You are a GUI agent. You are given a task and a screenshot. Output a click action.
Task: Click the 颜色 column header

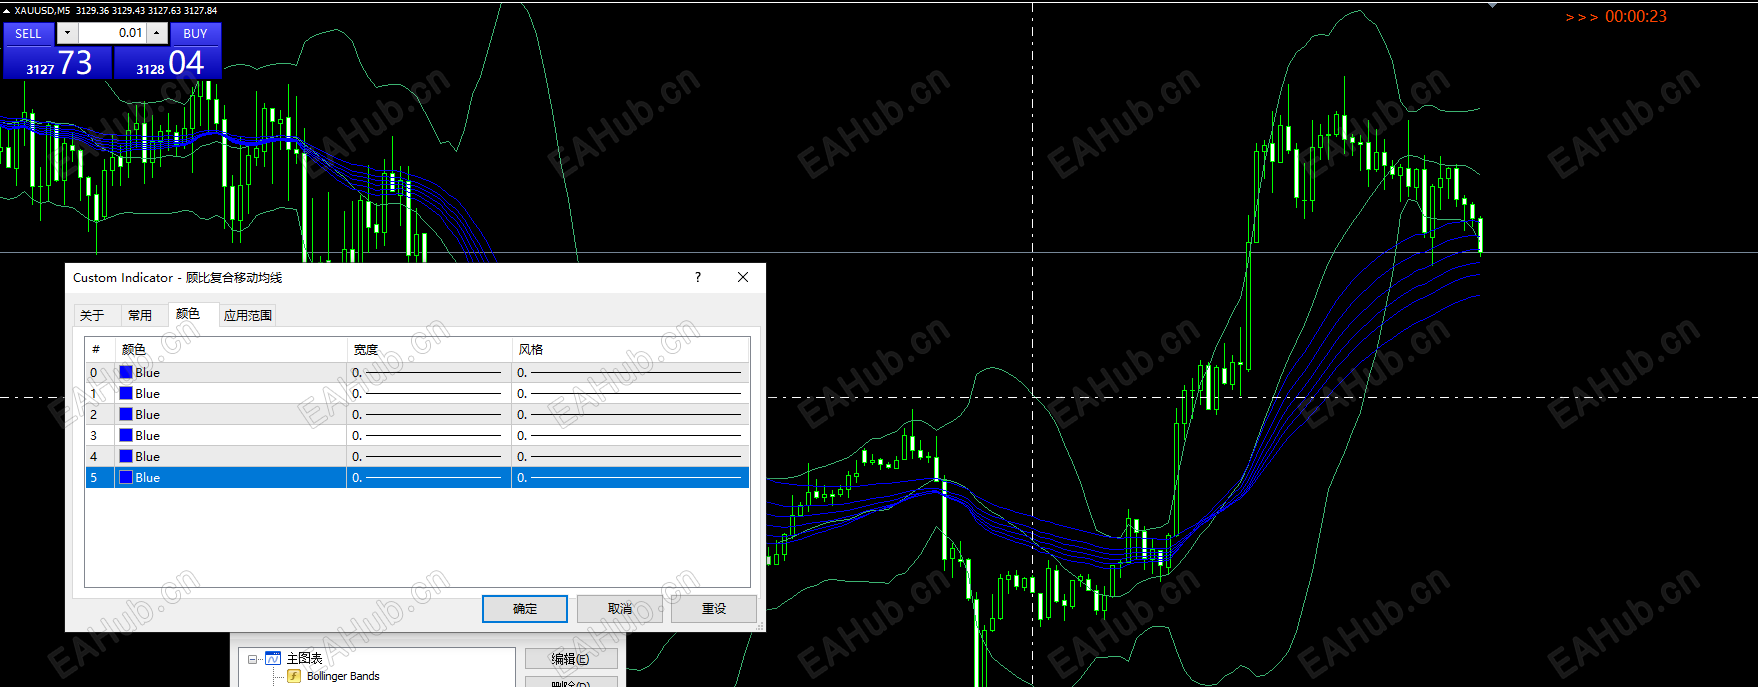coord(230,349)
